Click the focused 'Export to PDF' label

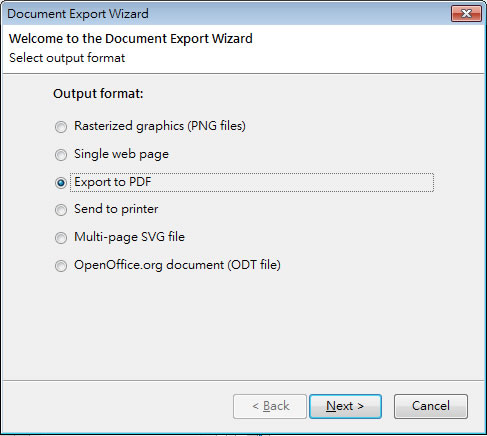tap(113, 182)
